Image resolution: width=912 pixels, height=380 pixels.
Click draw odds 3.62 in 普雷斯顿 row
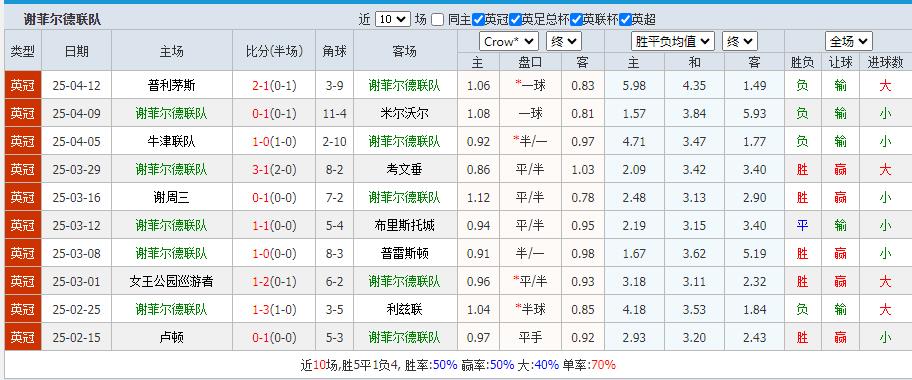694,253
